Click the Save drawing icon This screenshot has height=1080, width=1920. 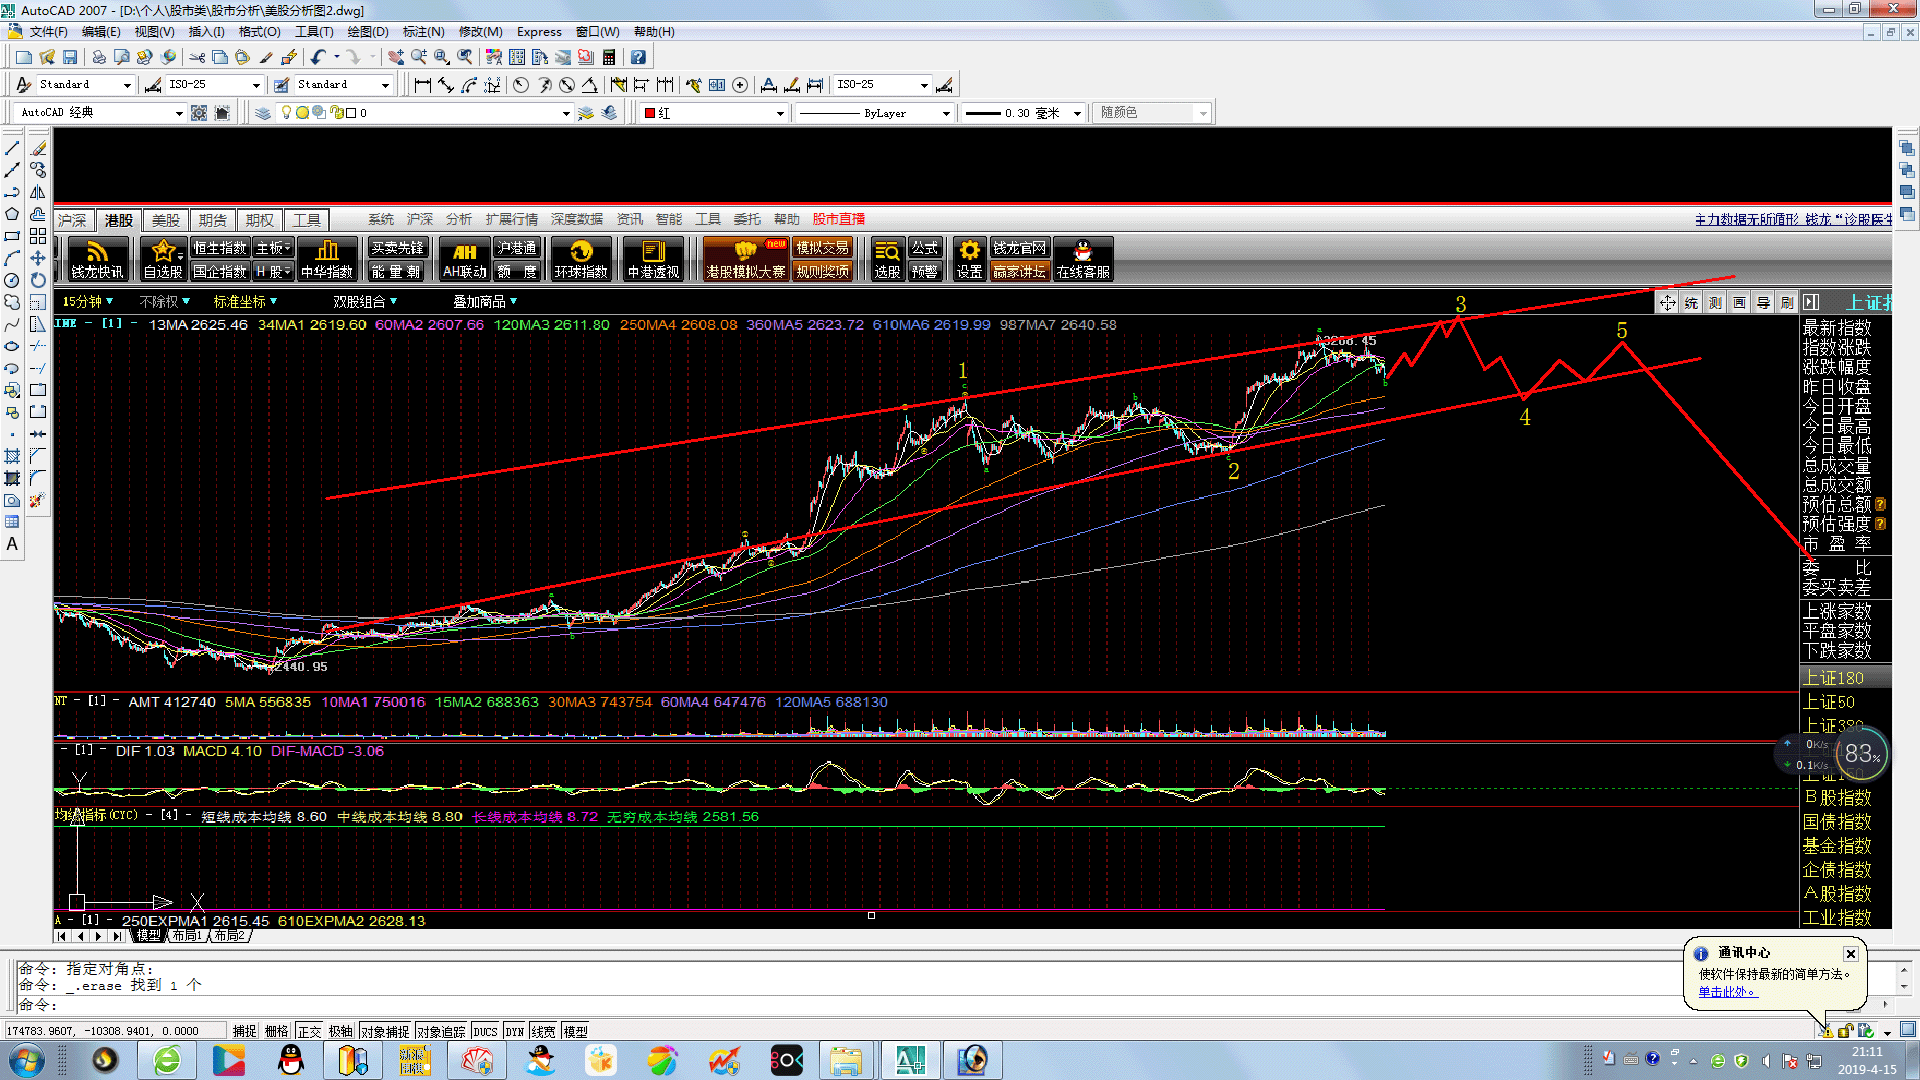(70, 57)
